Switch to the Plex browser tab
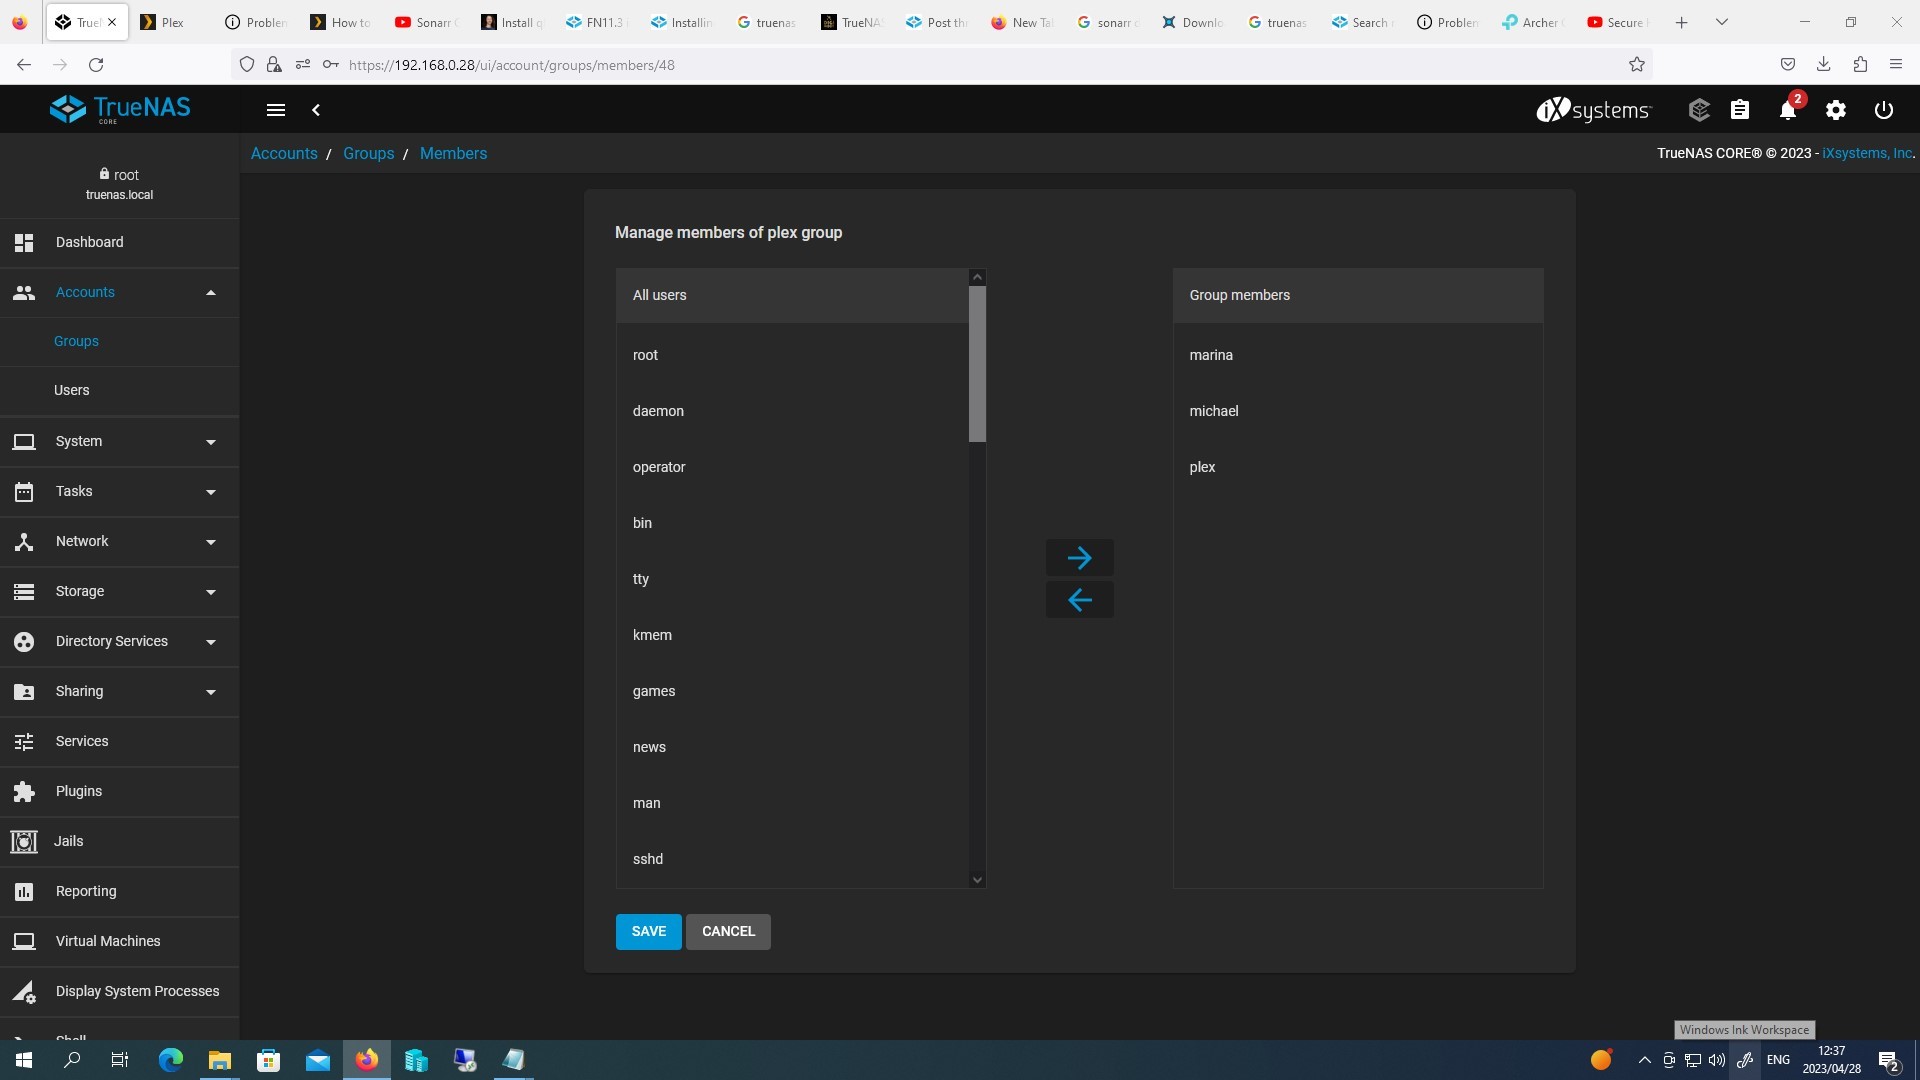Image resolution: width=1920 pixels, height=1080 pixels. point(172,22)
